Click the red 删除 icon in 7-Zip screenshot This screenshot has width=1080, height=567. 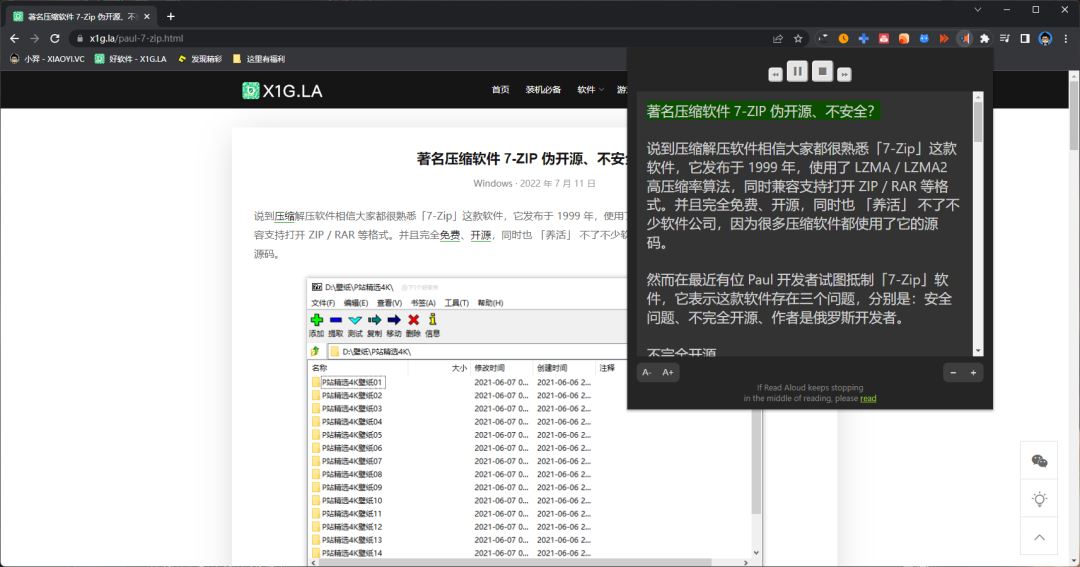pyautogui.click(x=413, y=320)
